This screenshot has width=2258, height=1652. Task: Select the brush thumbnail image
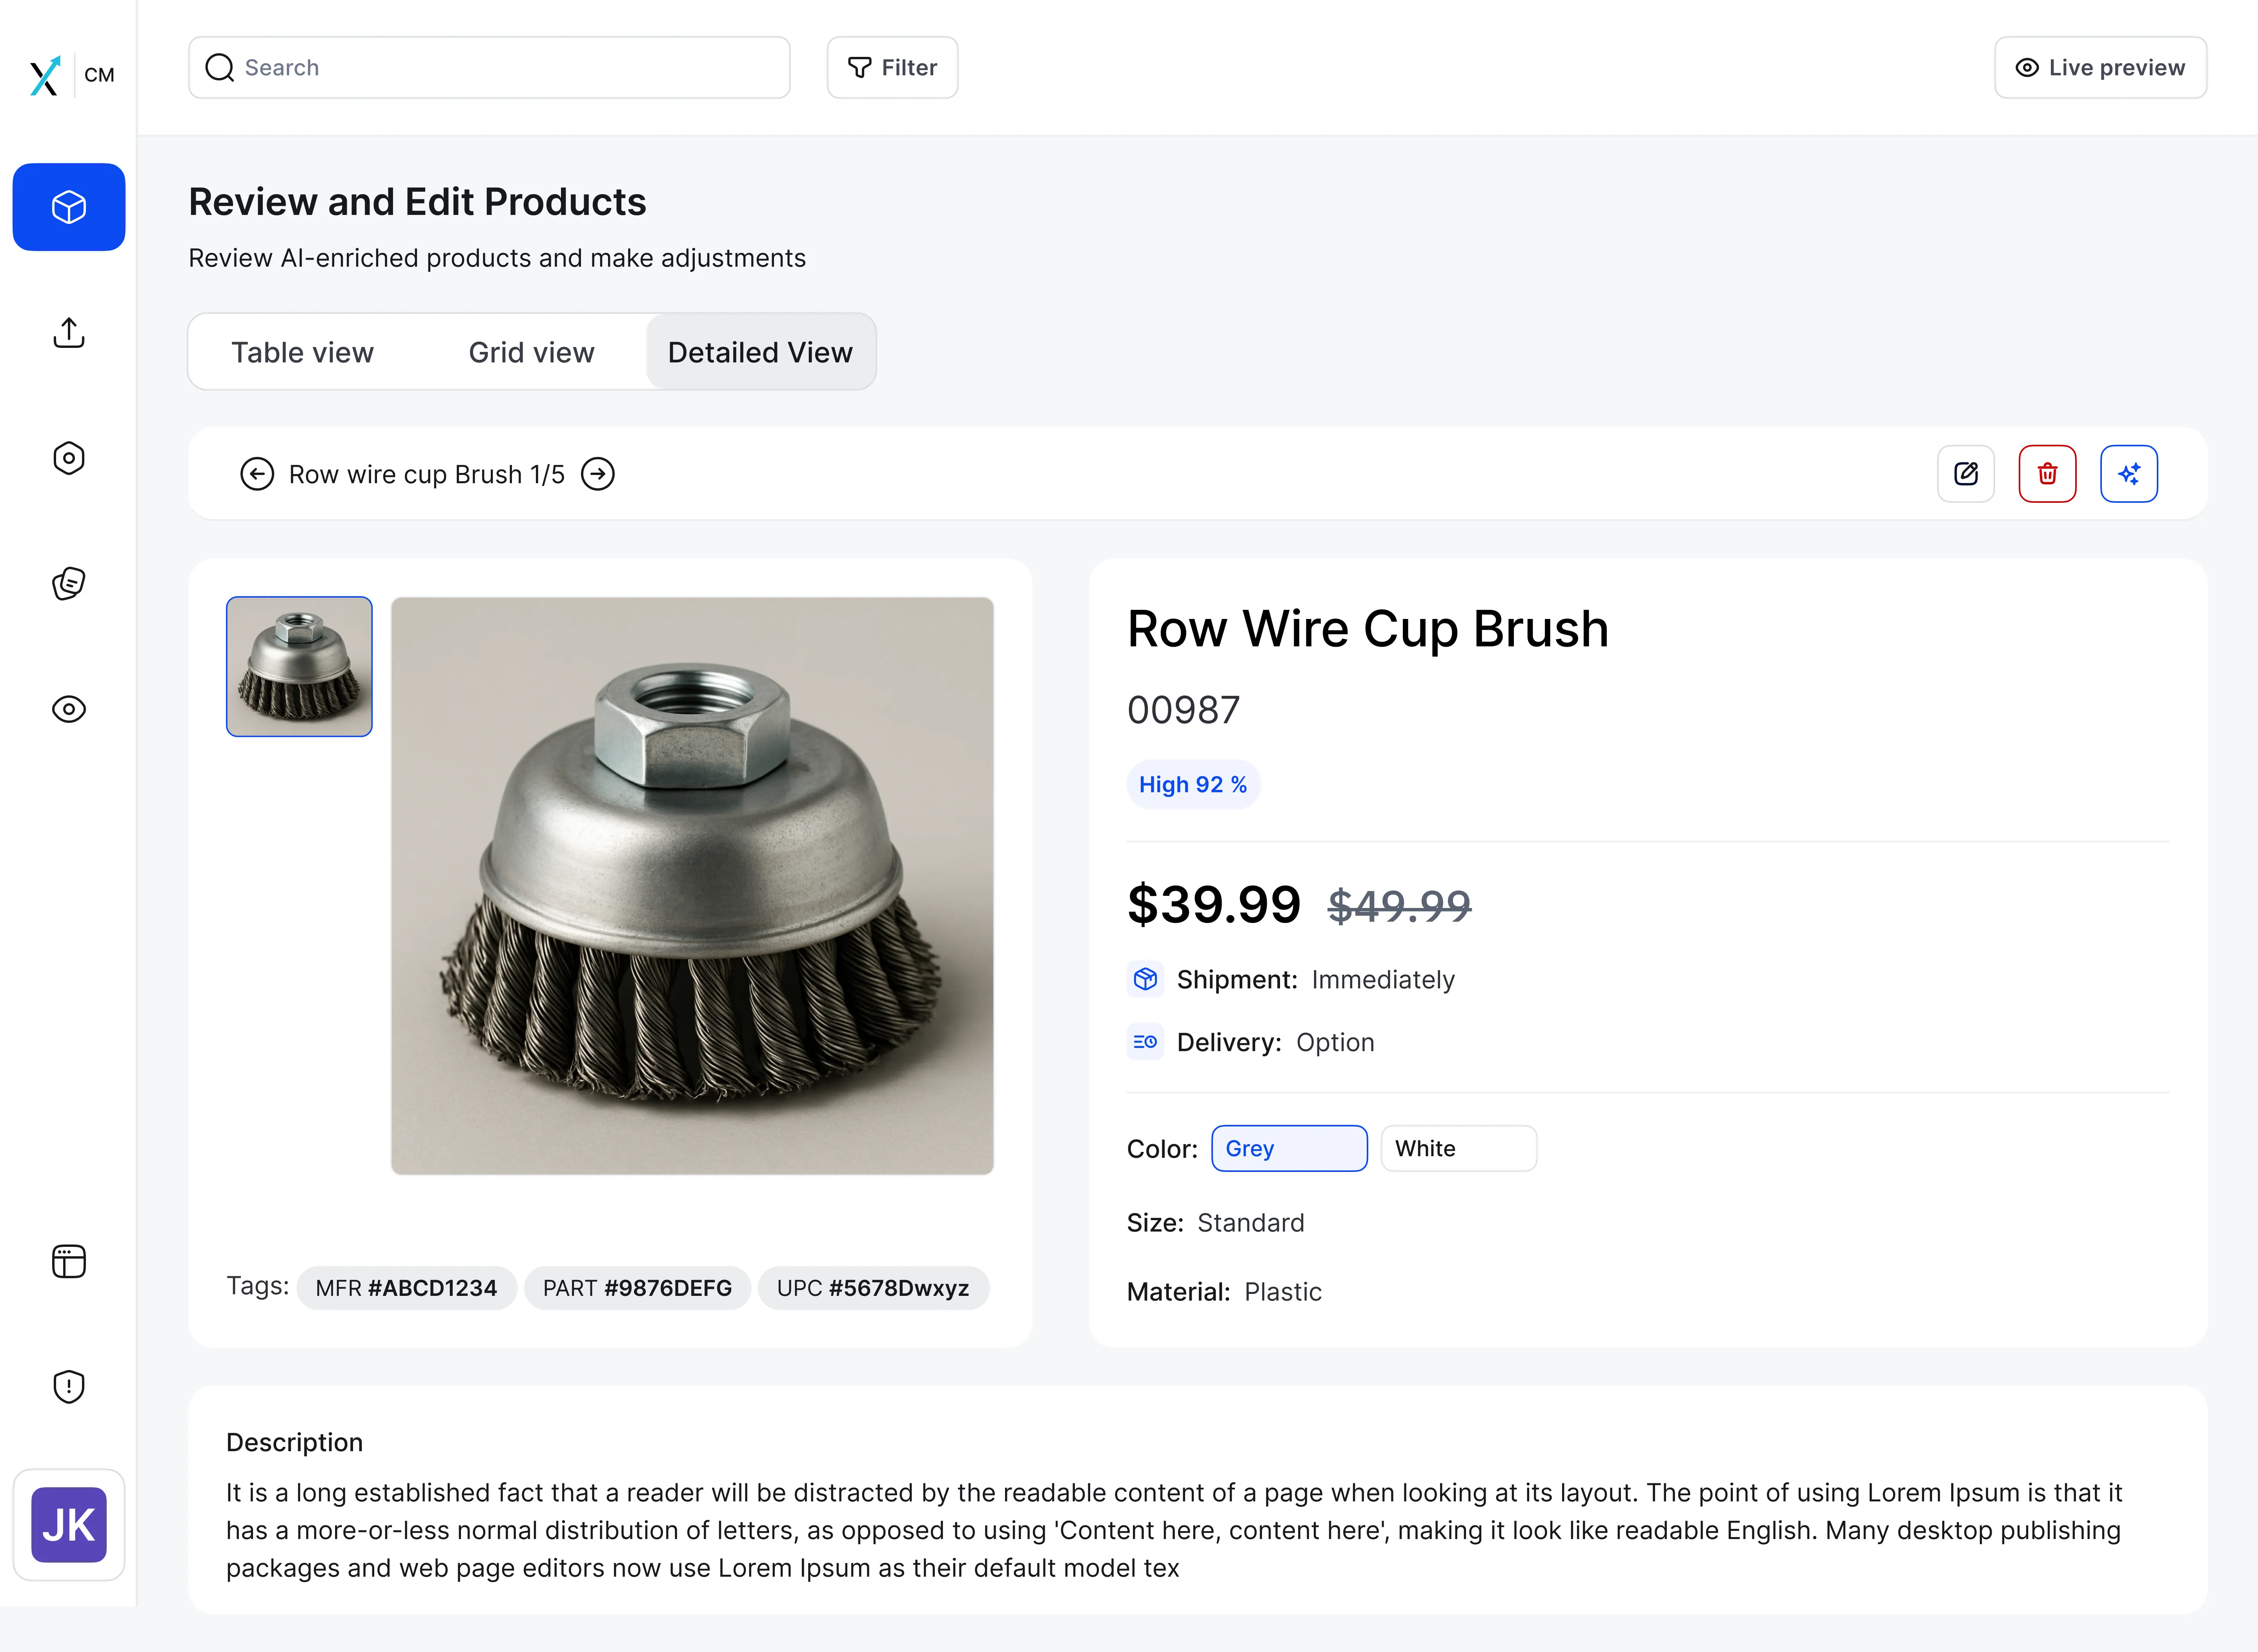299,667
